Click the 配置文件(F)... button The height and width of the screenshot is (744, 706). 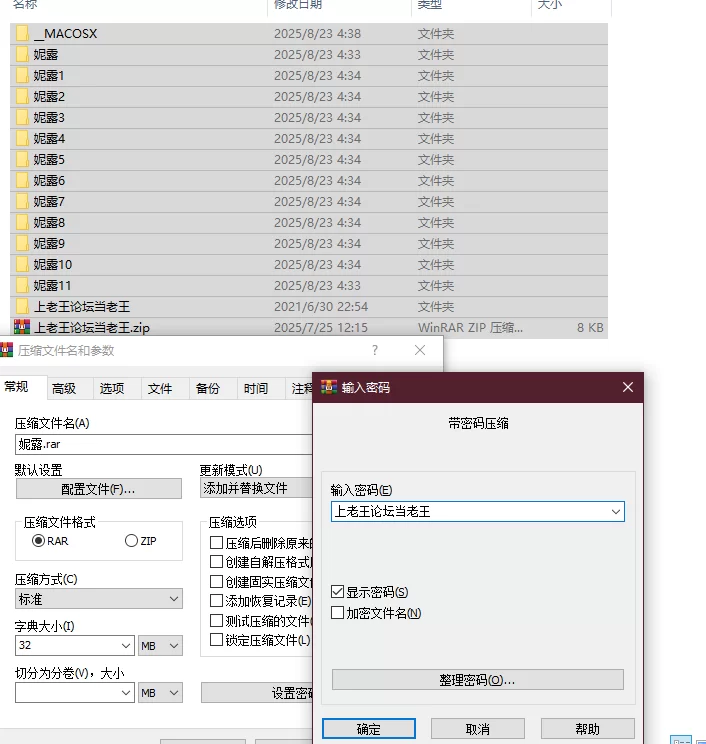(x=99, y=488)
